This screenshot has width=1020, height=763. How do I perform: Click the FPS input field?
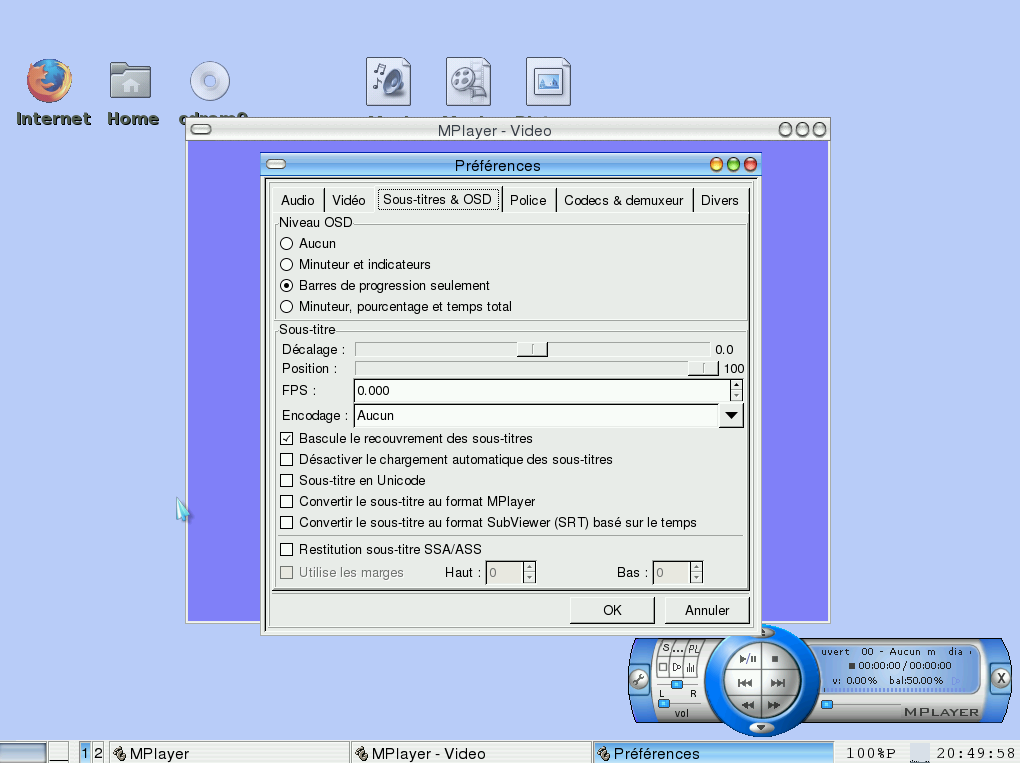[x=542, y=391]
